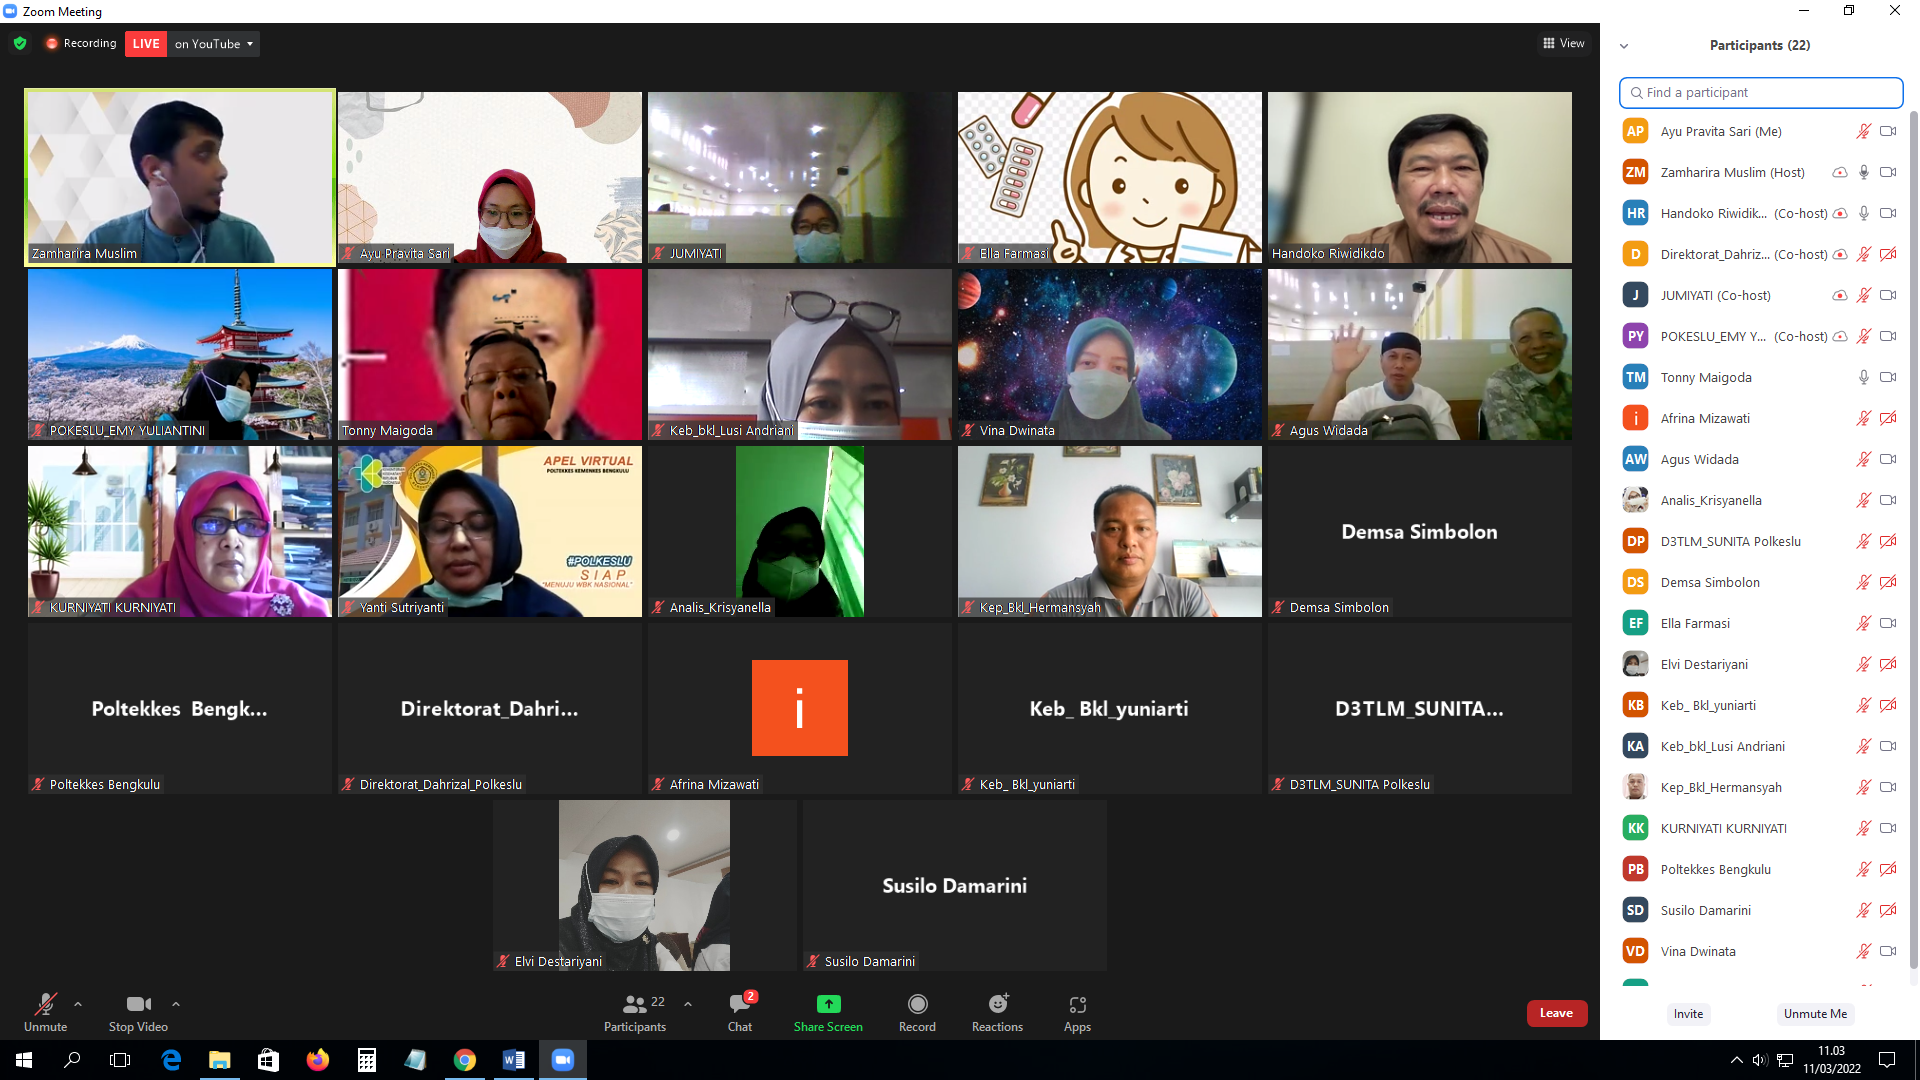Launch Google Chrome from the taskbar
Viewport: 1920px width, 1080px height.
coord(465,1060)
